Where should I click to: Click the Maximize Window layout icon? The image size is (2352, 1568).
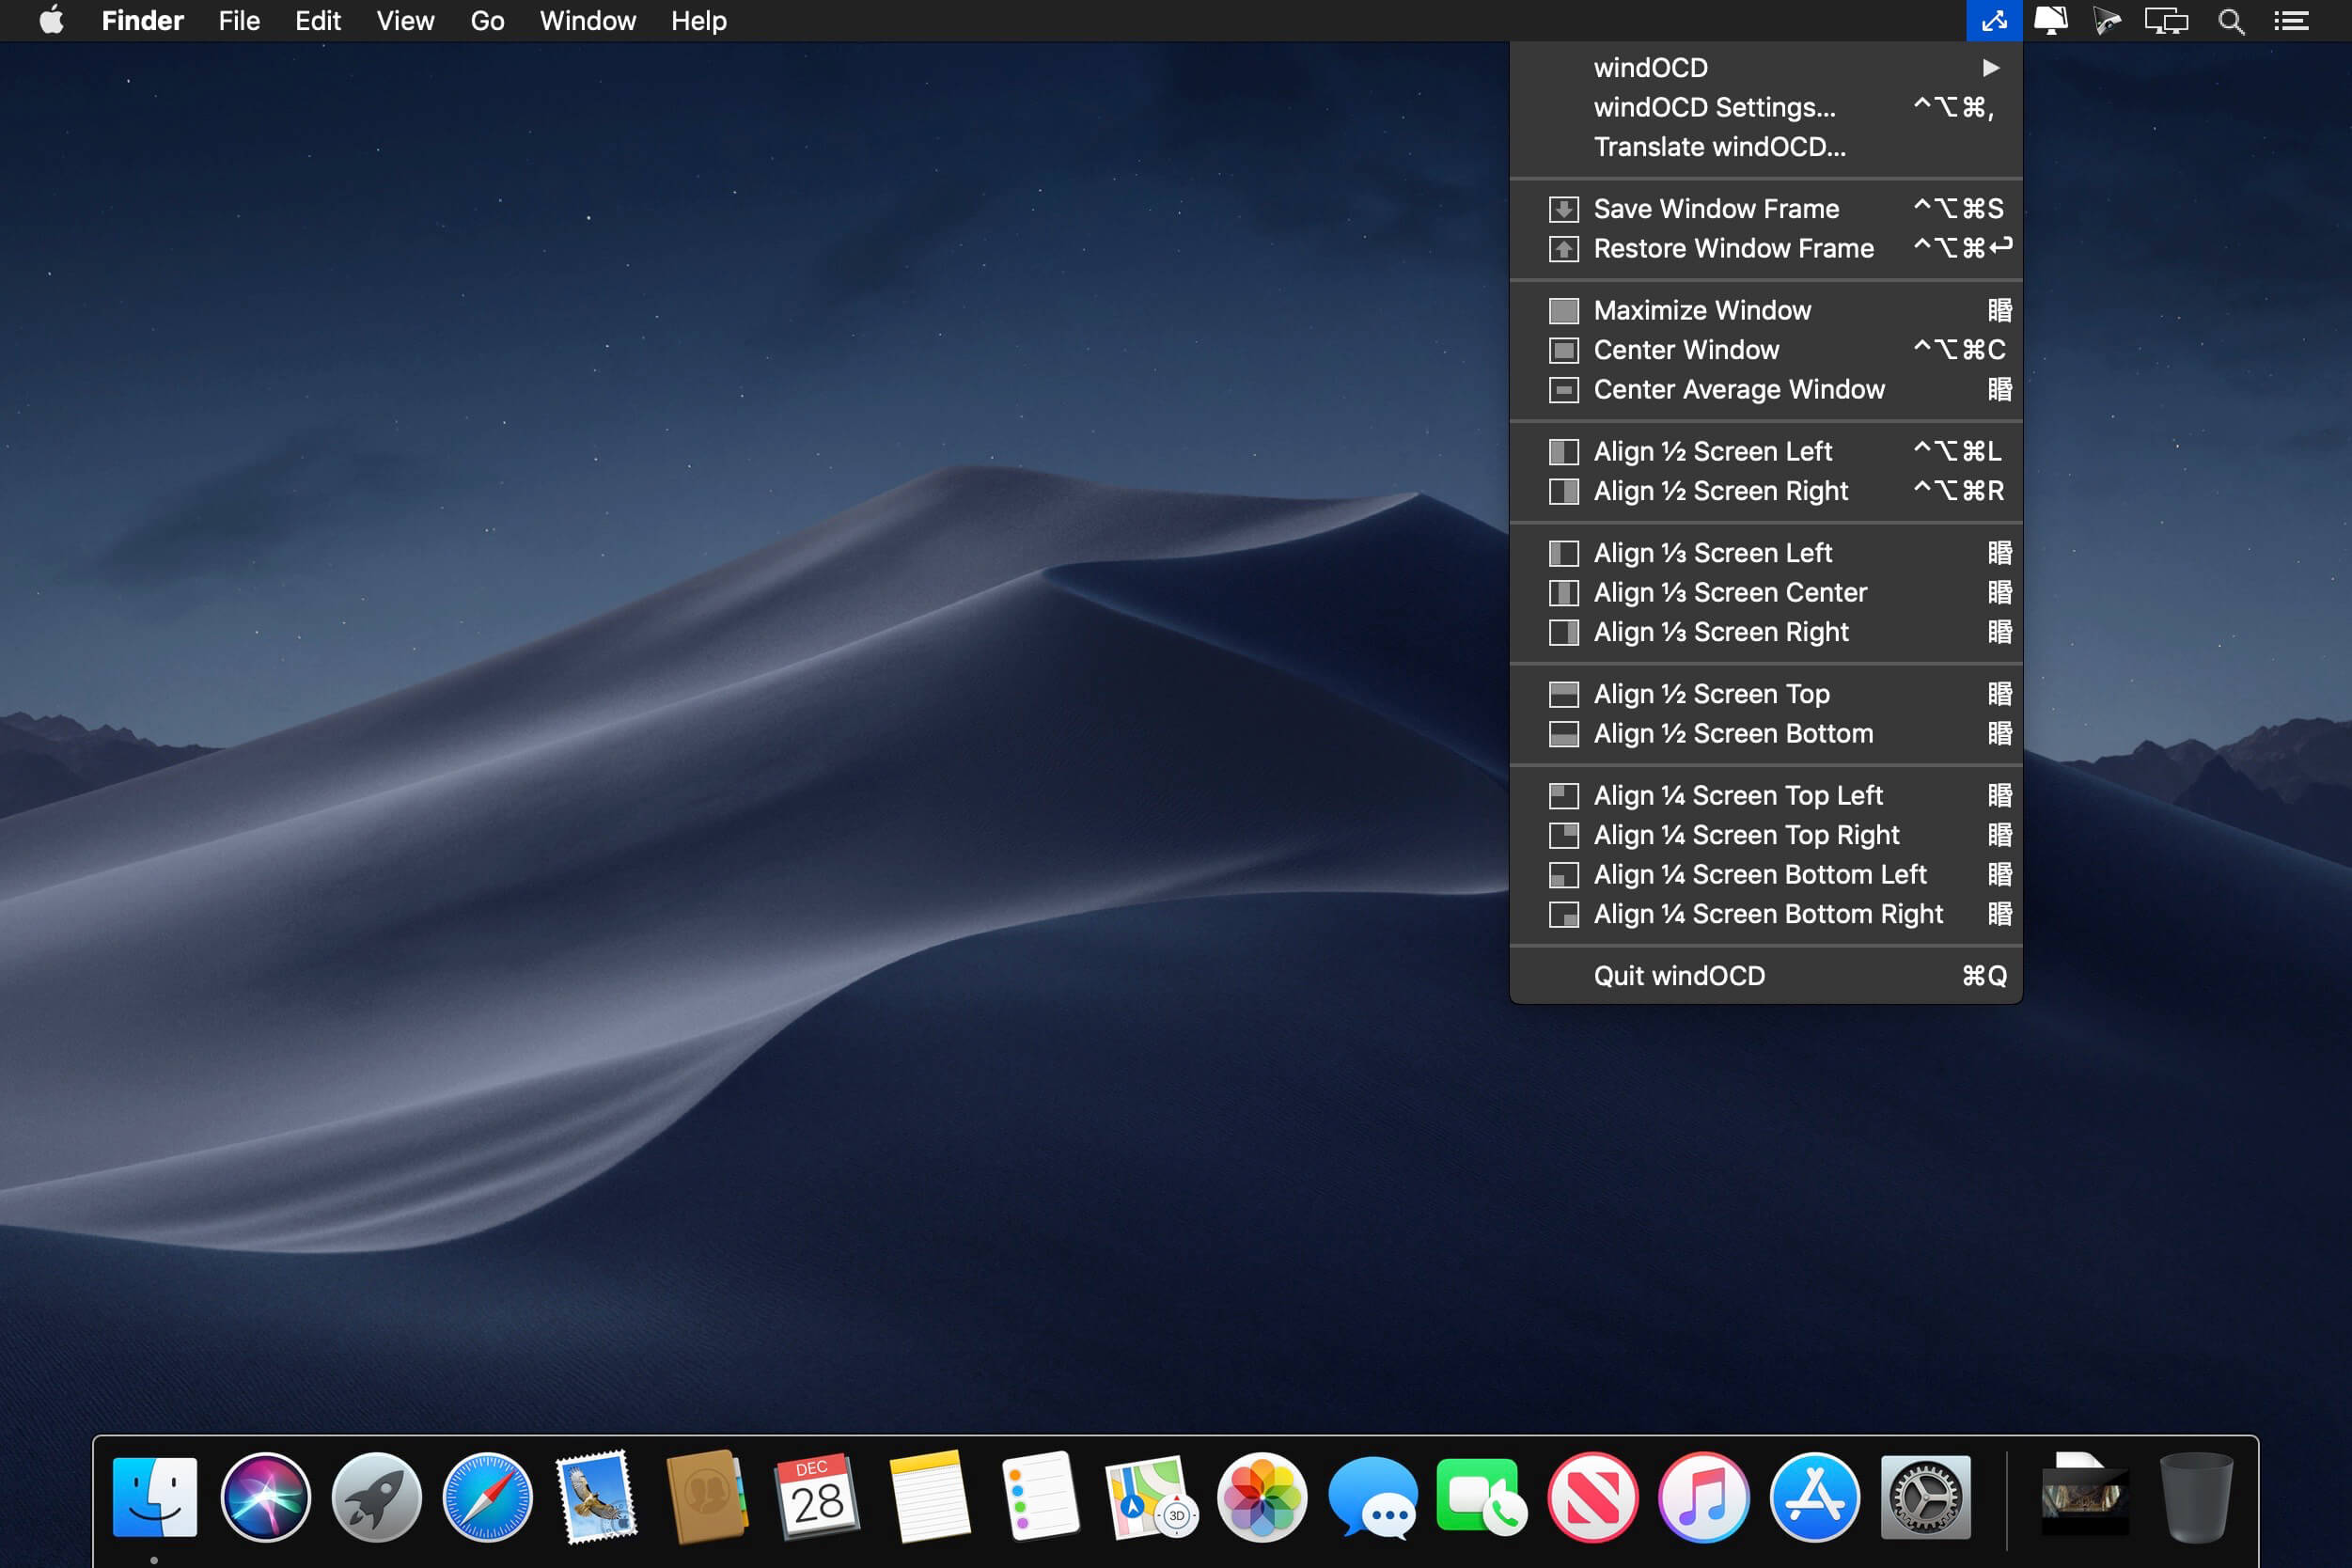[x=1563, y=311]
